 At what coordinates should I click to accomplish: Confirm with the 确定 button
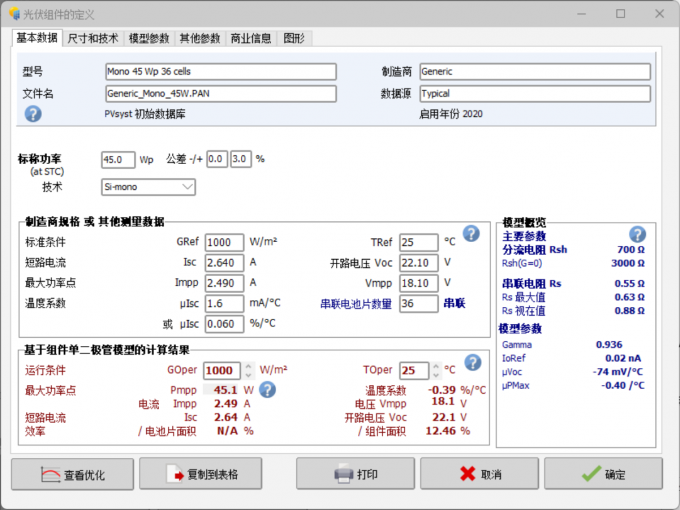coord(603,474)
